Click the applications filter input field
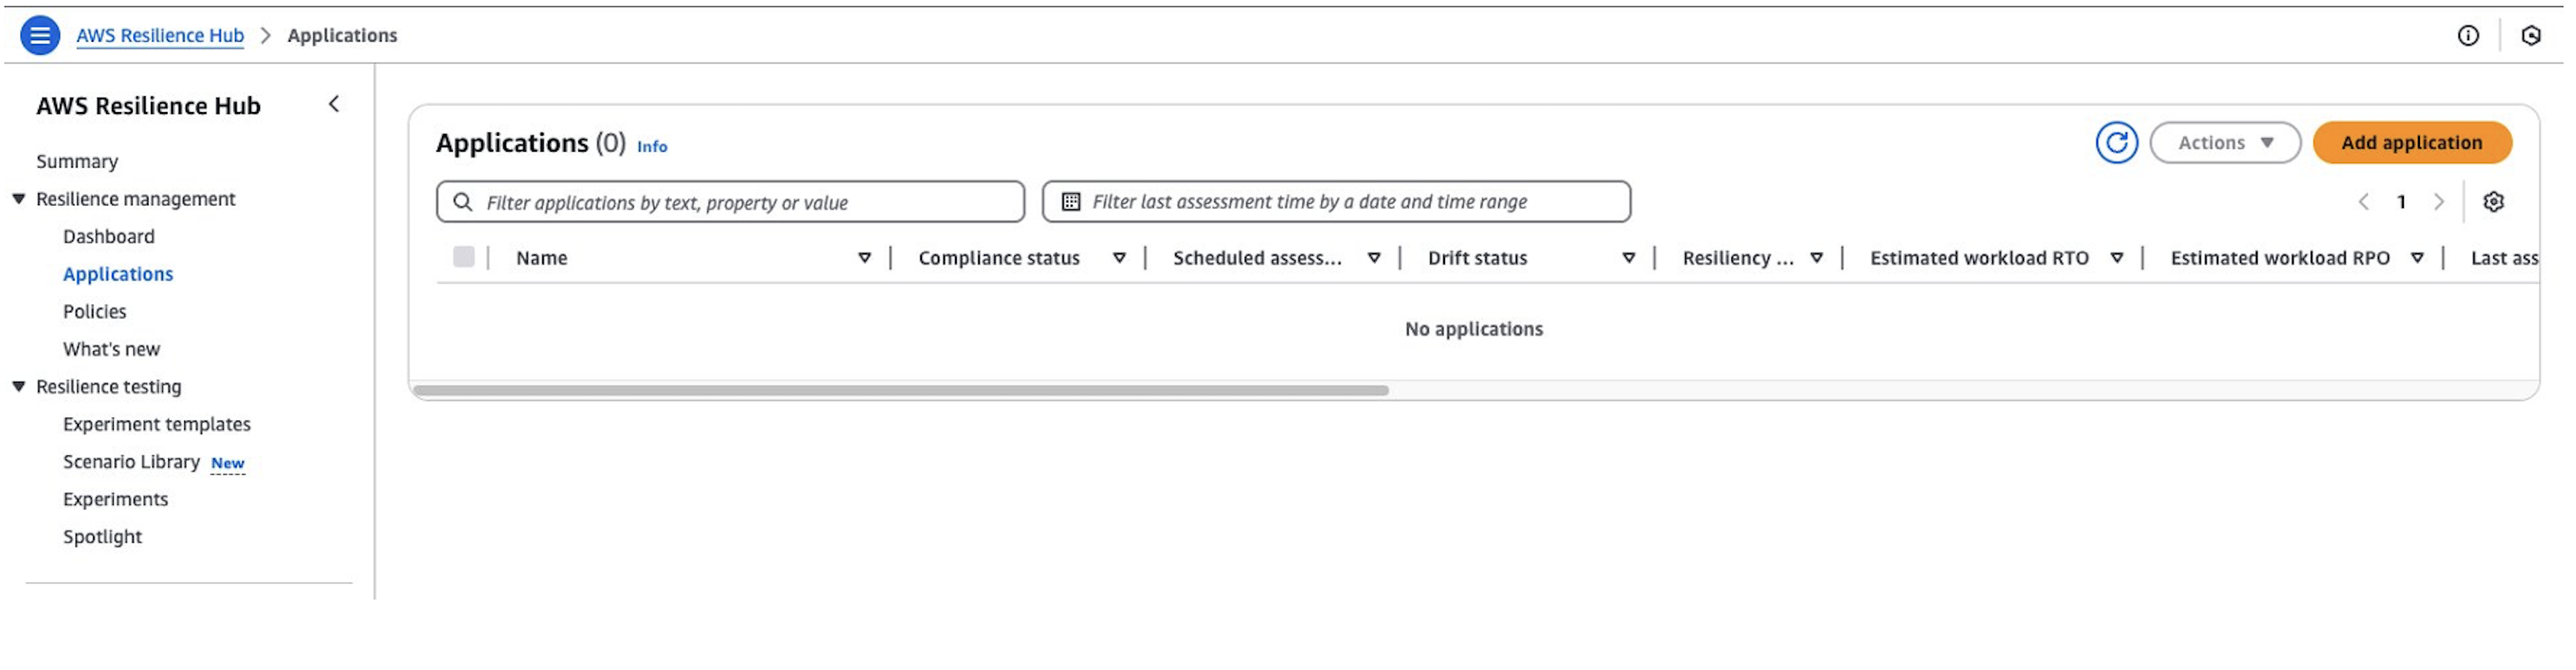Screen dimensions: 2576x670 click(x=730, y=201)
